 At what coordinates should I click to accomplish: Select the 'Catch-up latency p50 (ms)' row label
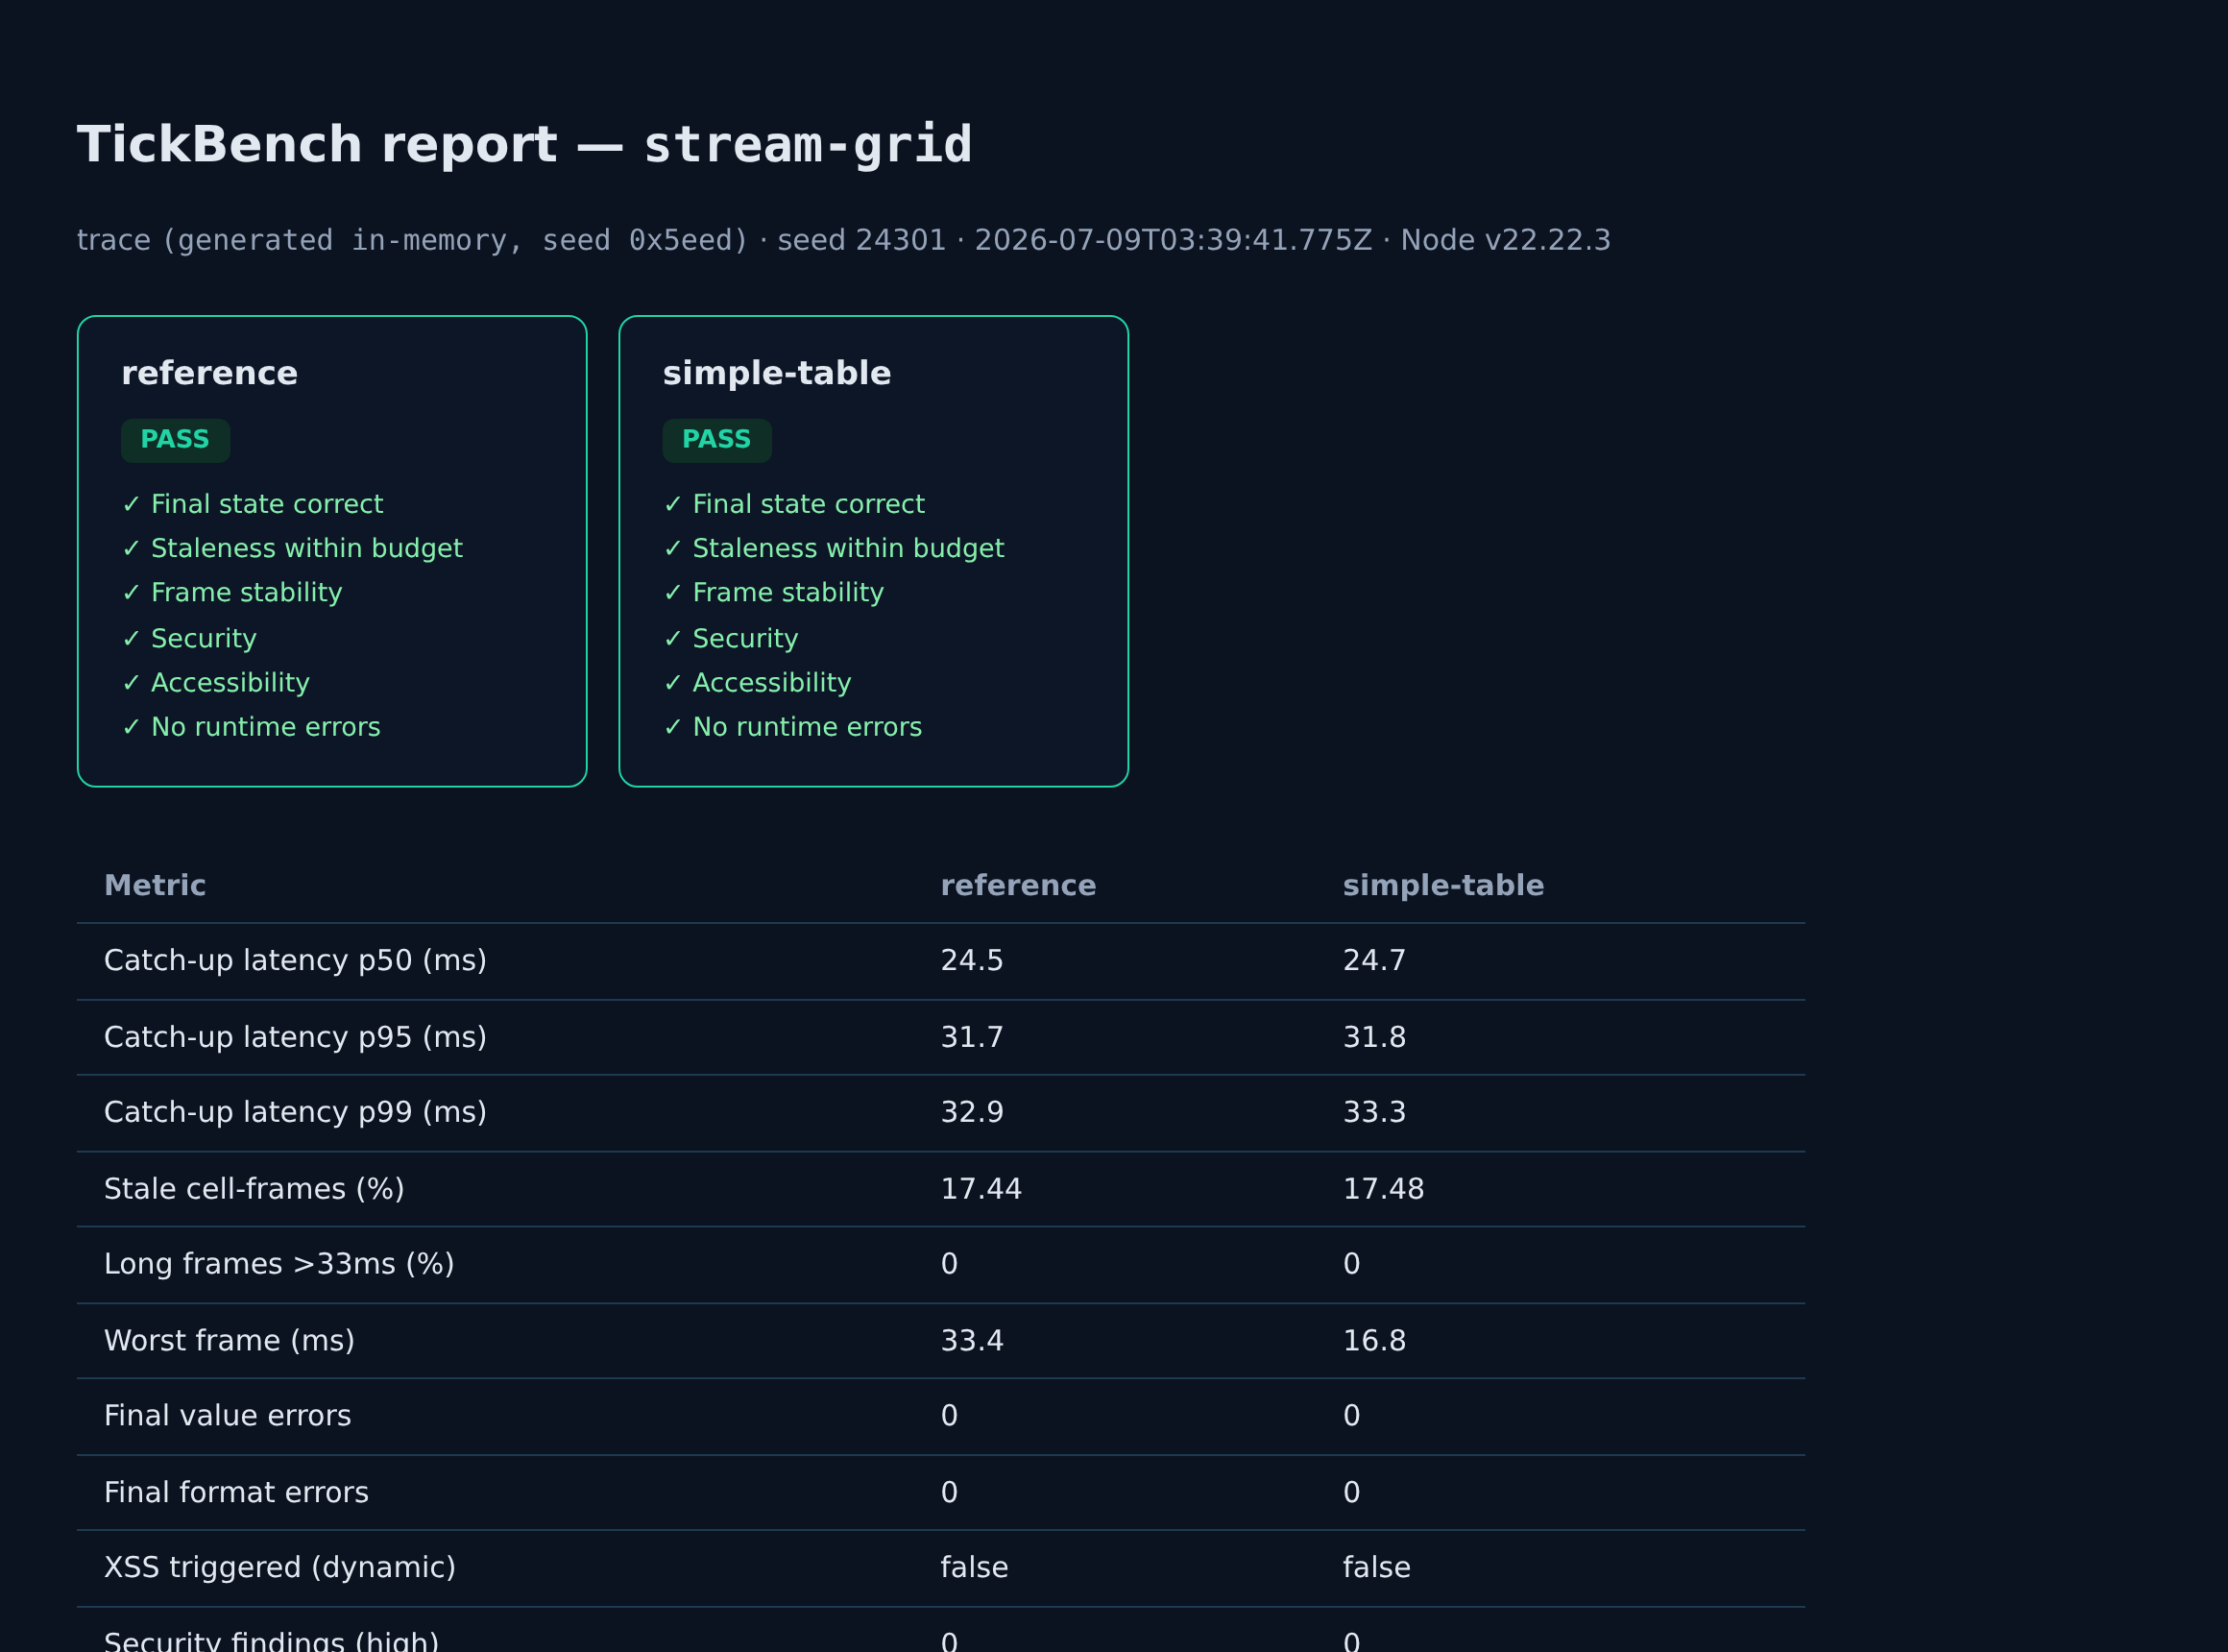[295, 960]
